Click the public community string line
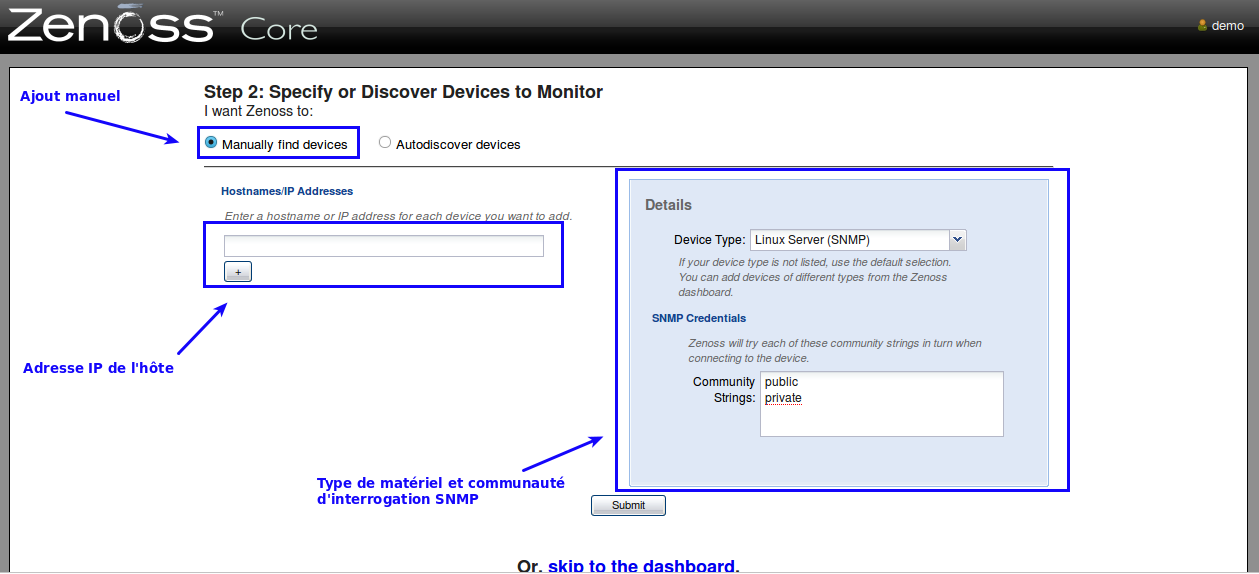Image resolution: width=1259 pixels, height=574 pixels. coord(782,382)
